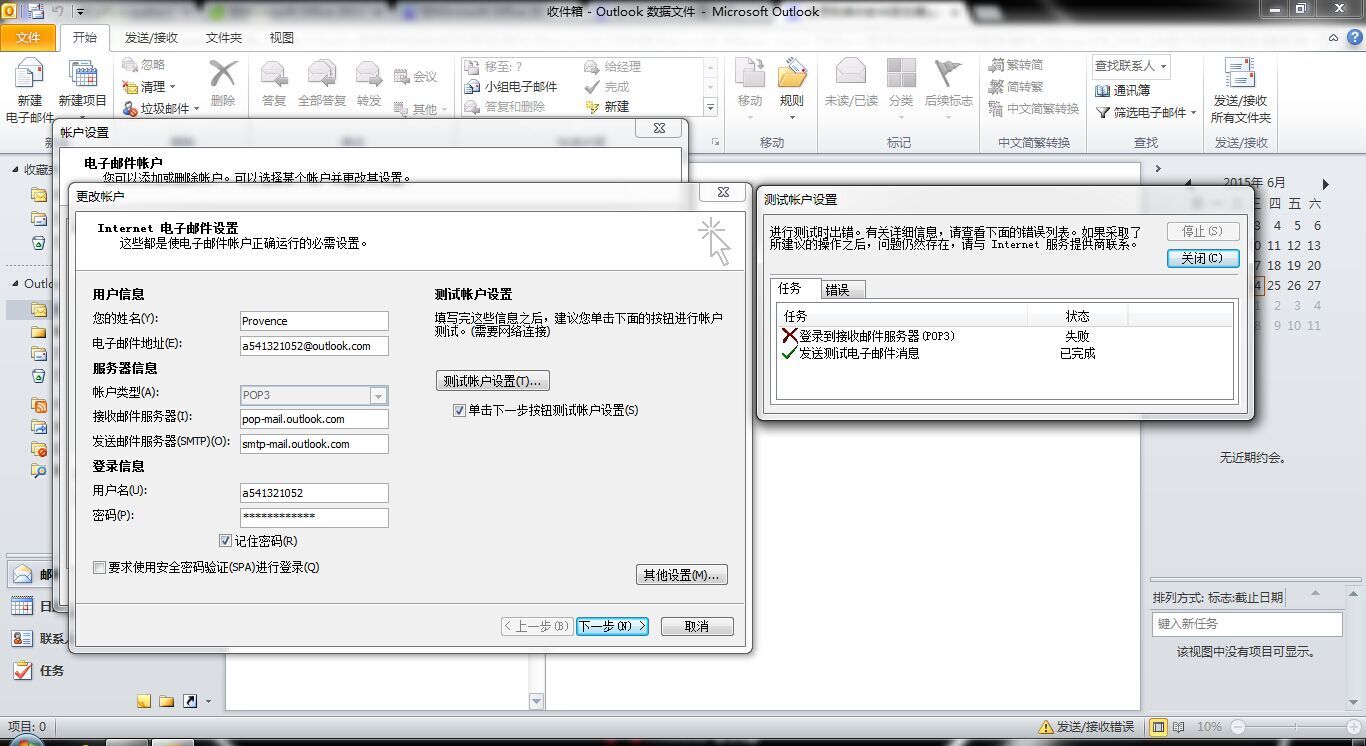Toggle Remember password (记住密码) checkbox
Viewport: 1366px width, 746px height.
tap(225, 541)
